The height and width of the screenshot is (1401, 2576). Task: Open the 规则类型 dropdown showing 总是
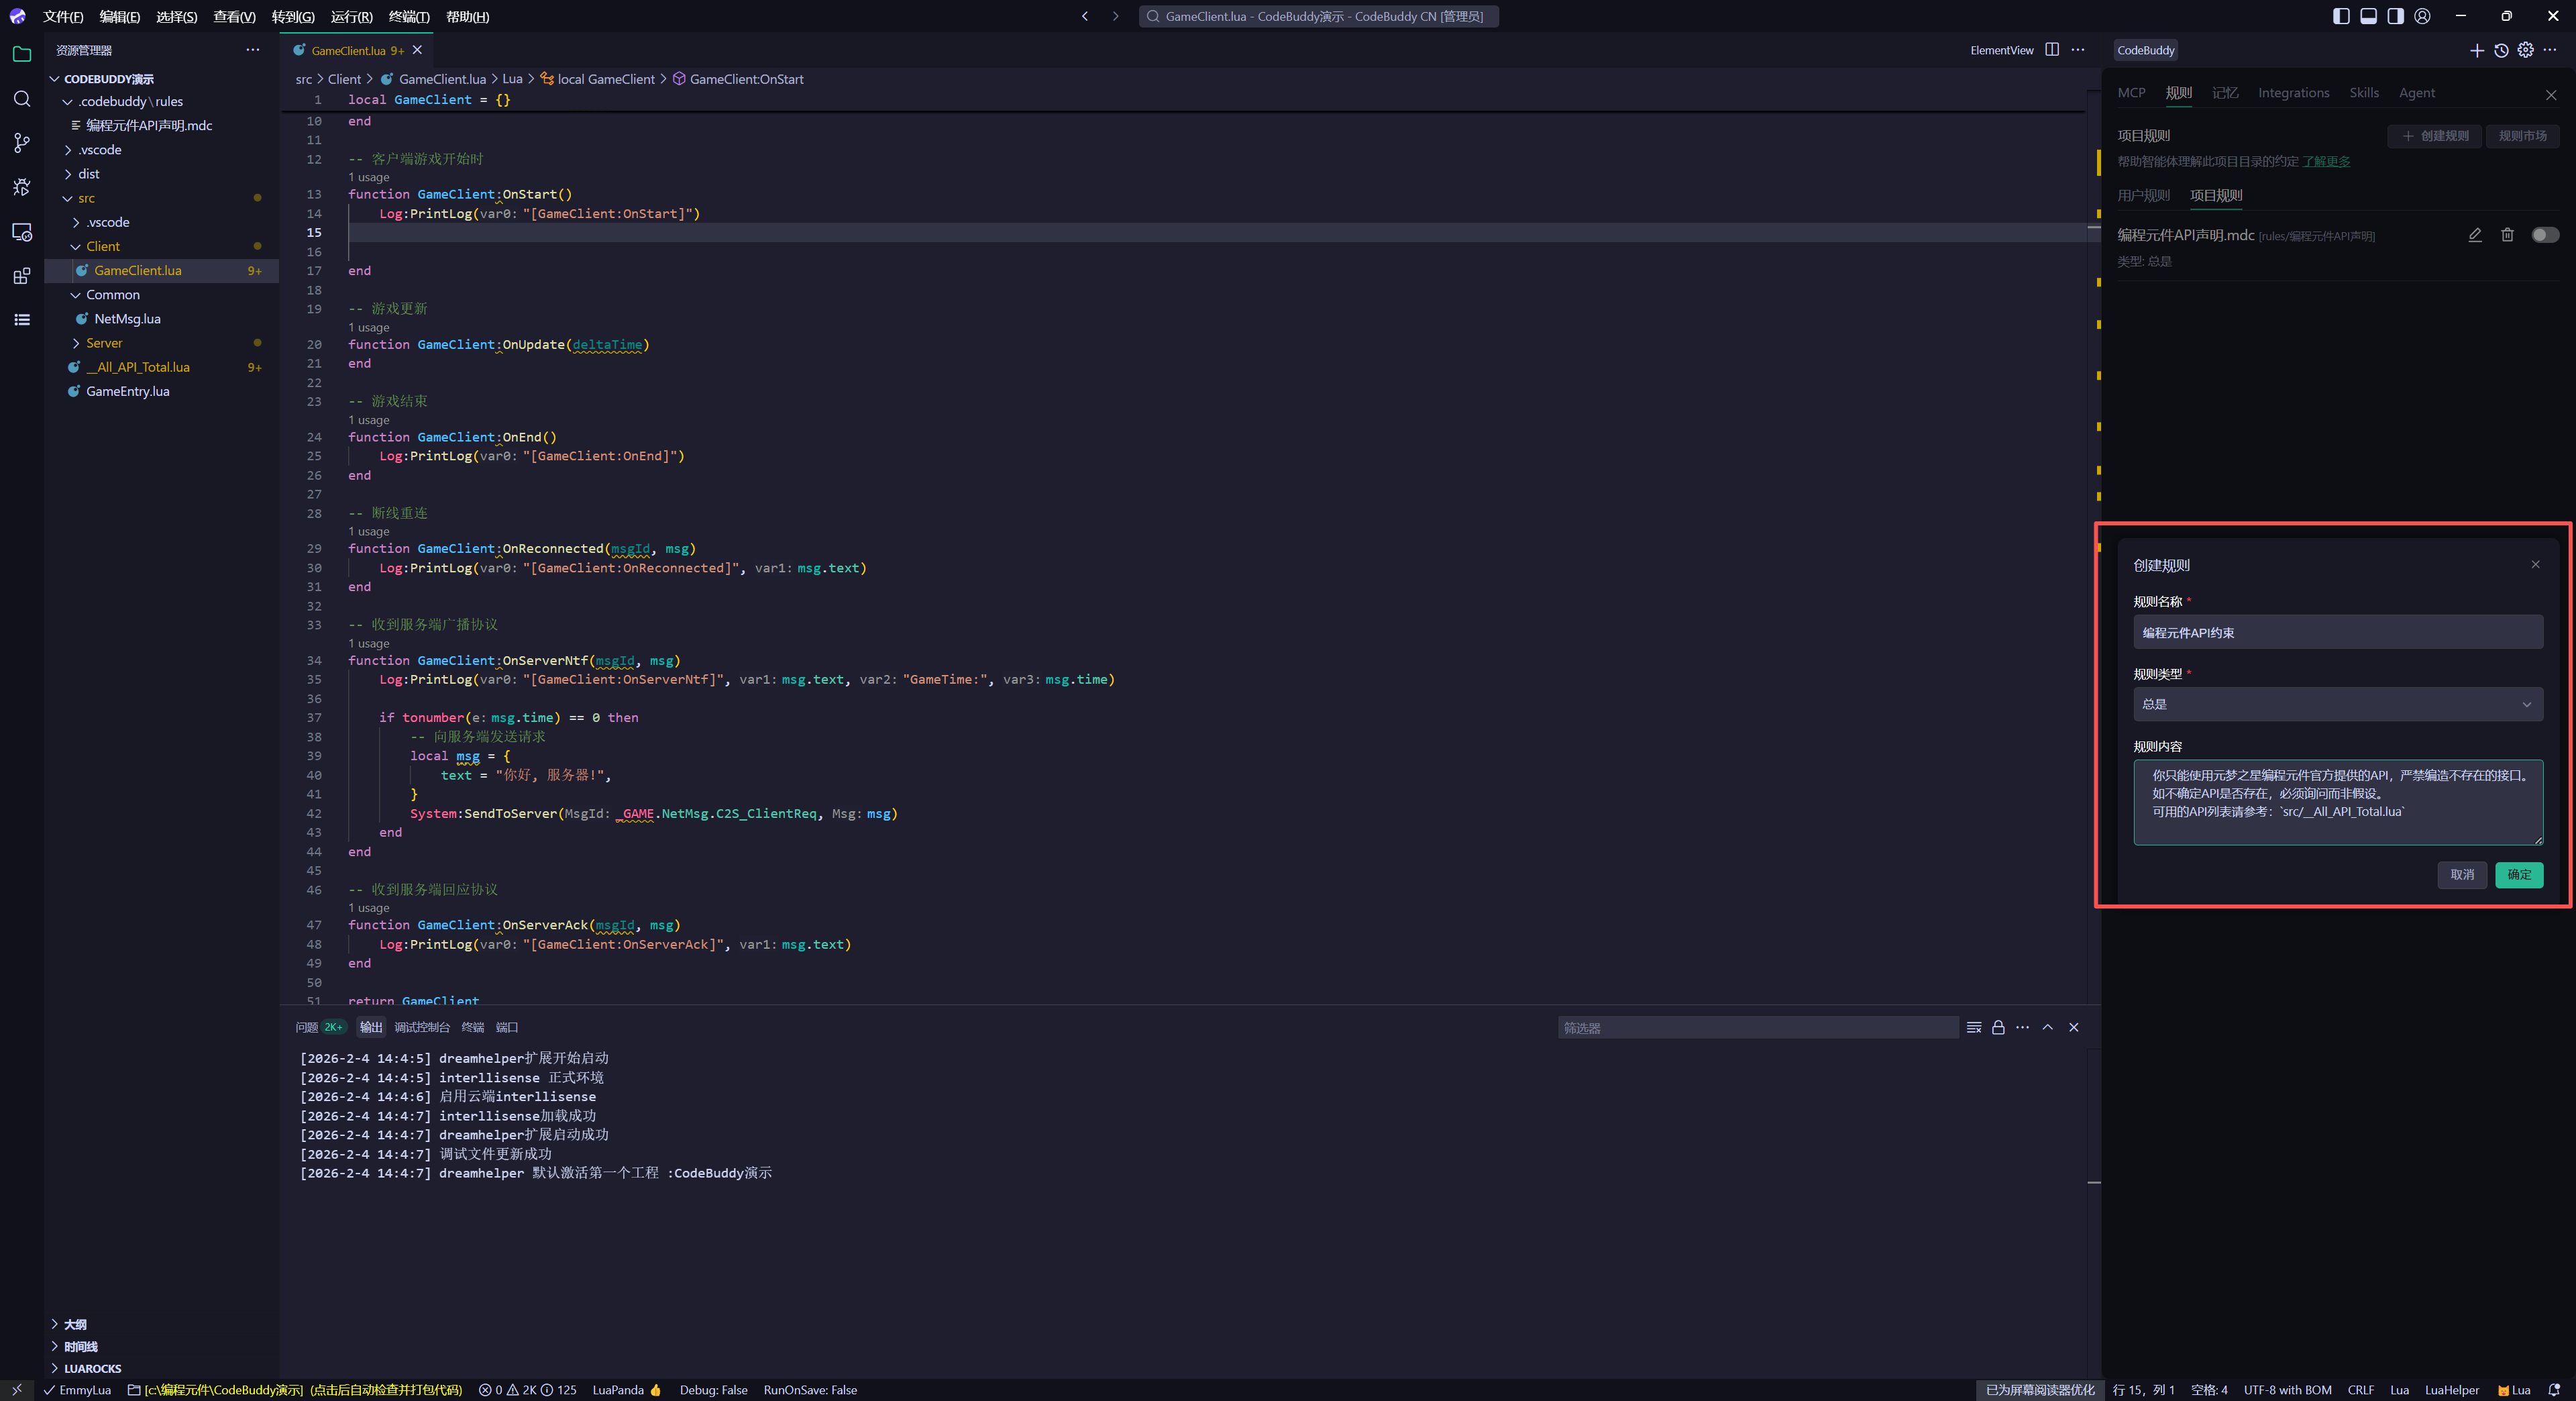[x=2337, y=704]
